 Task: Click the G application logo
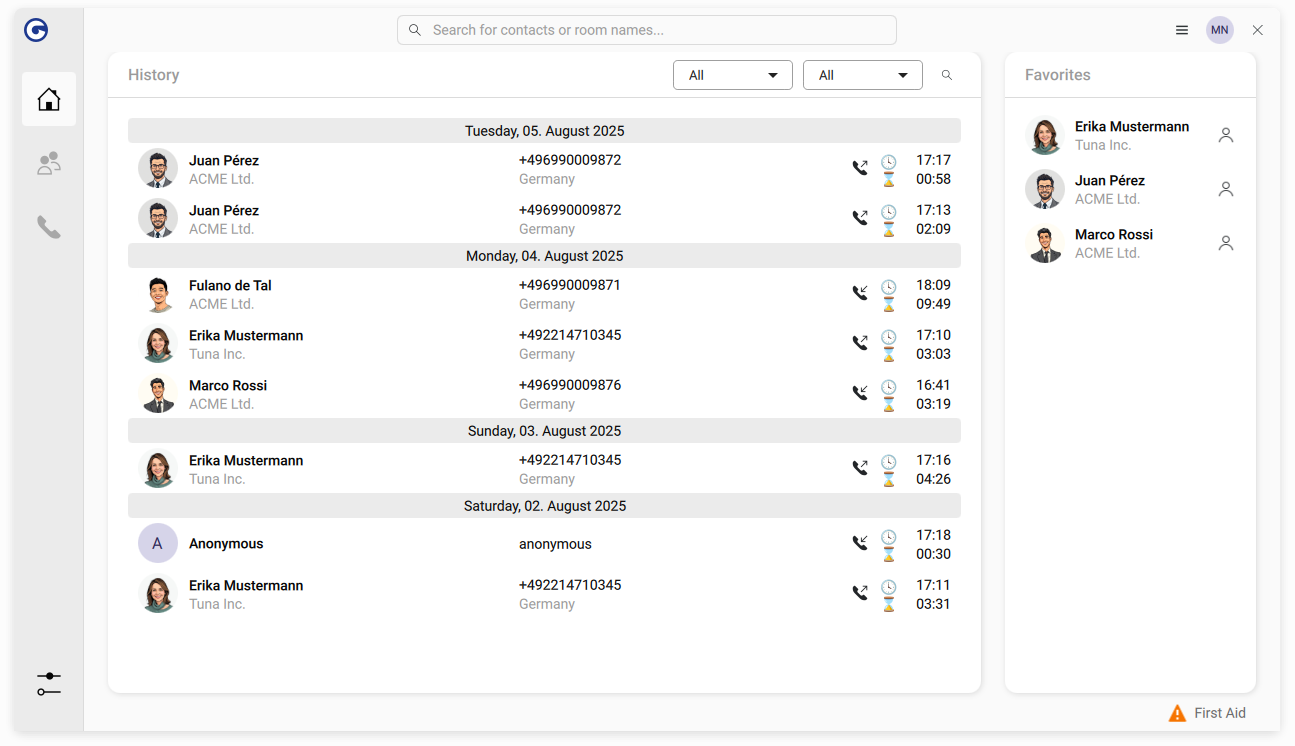click(x=37, y=31)
